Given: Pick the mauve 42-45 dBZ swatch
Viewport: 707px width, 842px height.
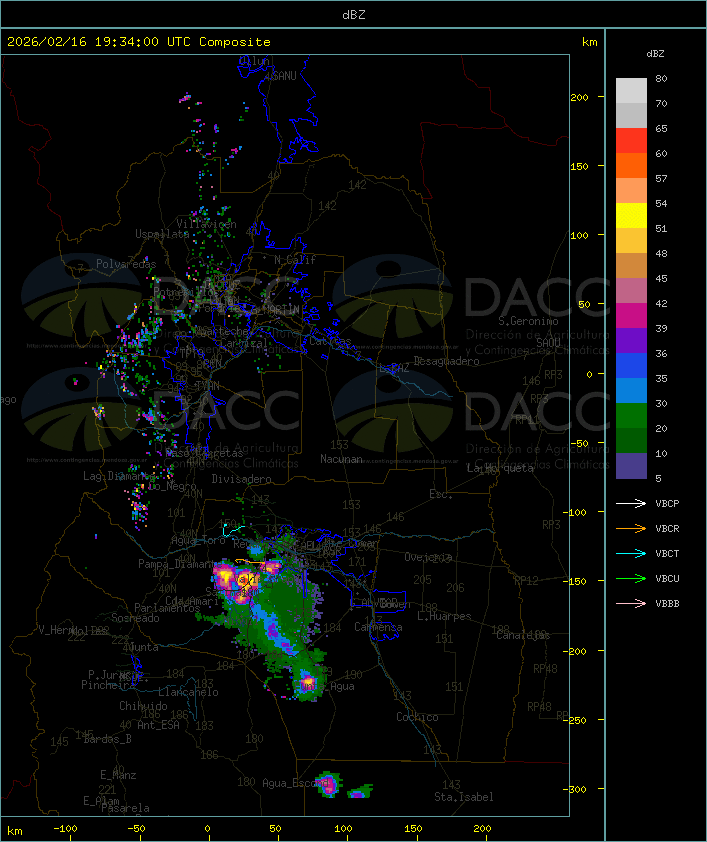Looking at the screenshot, I should [631, 291].
